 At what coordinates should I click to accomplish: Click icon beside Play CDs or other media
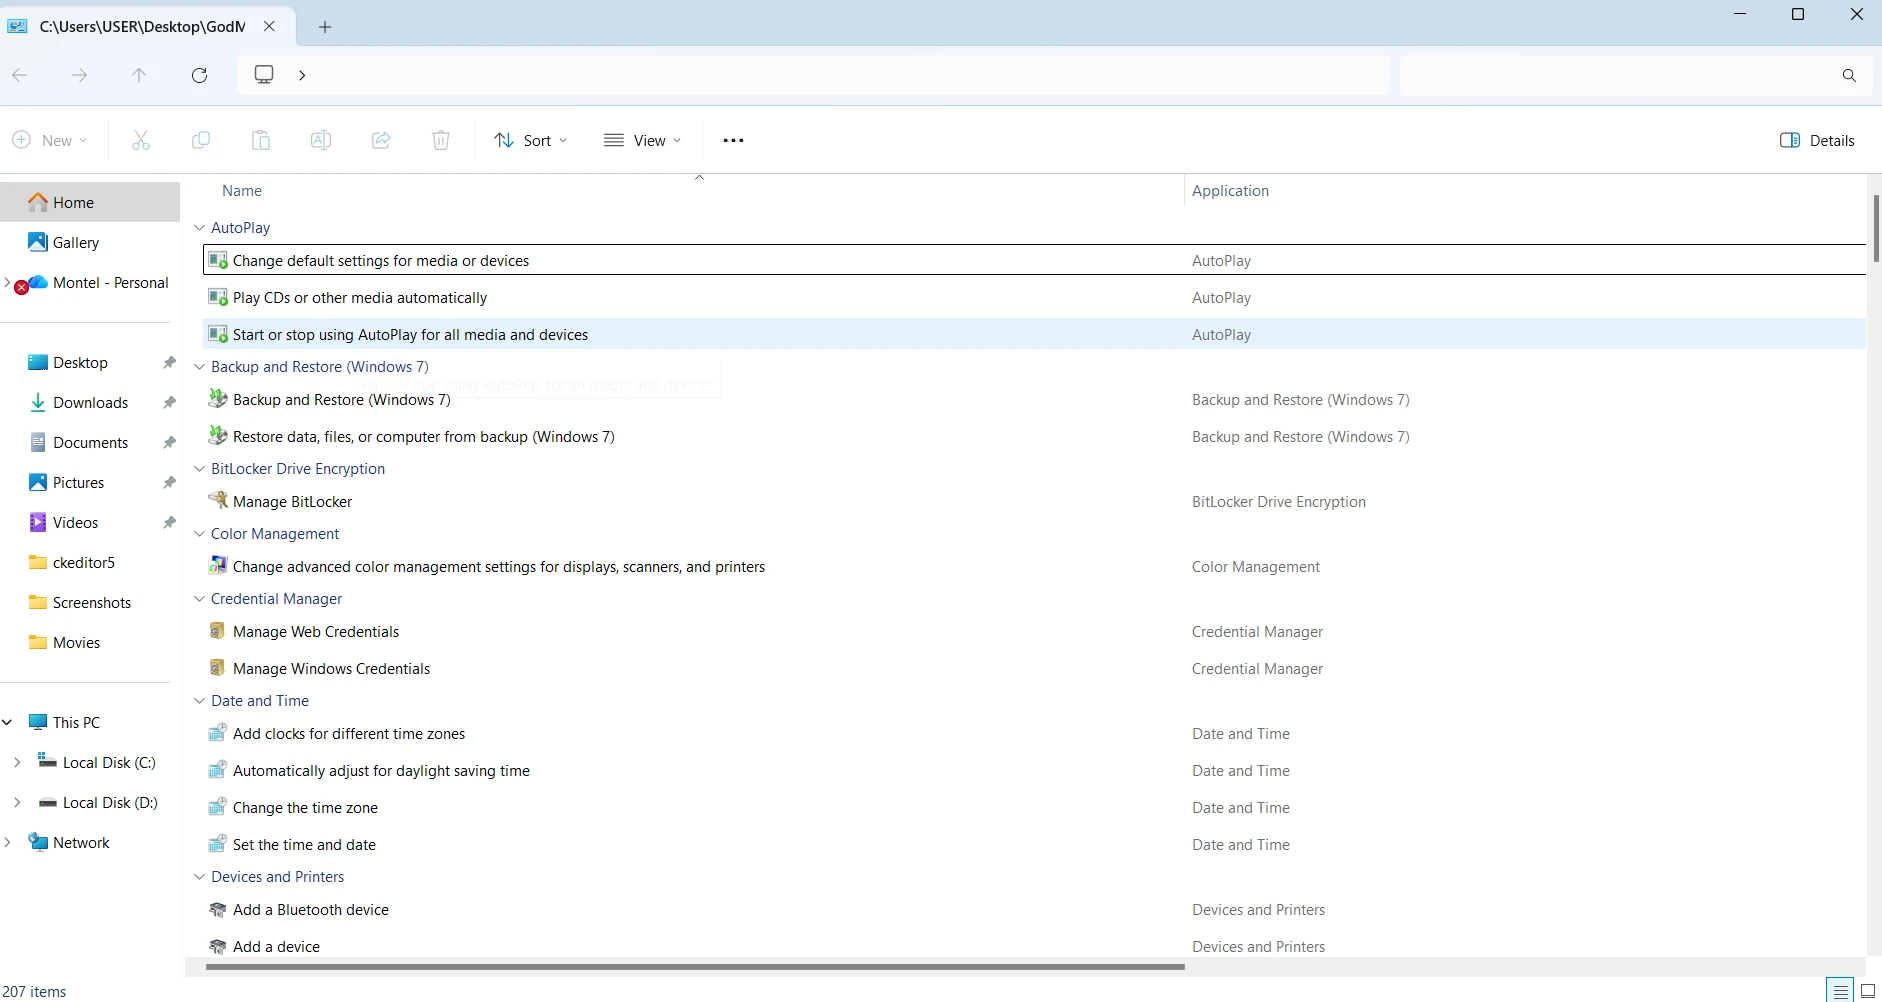(x=217, y=296)
